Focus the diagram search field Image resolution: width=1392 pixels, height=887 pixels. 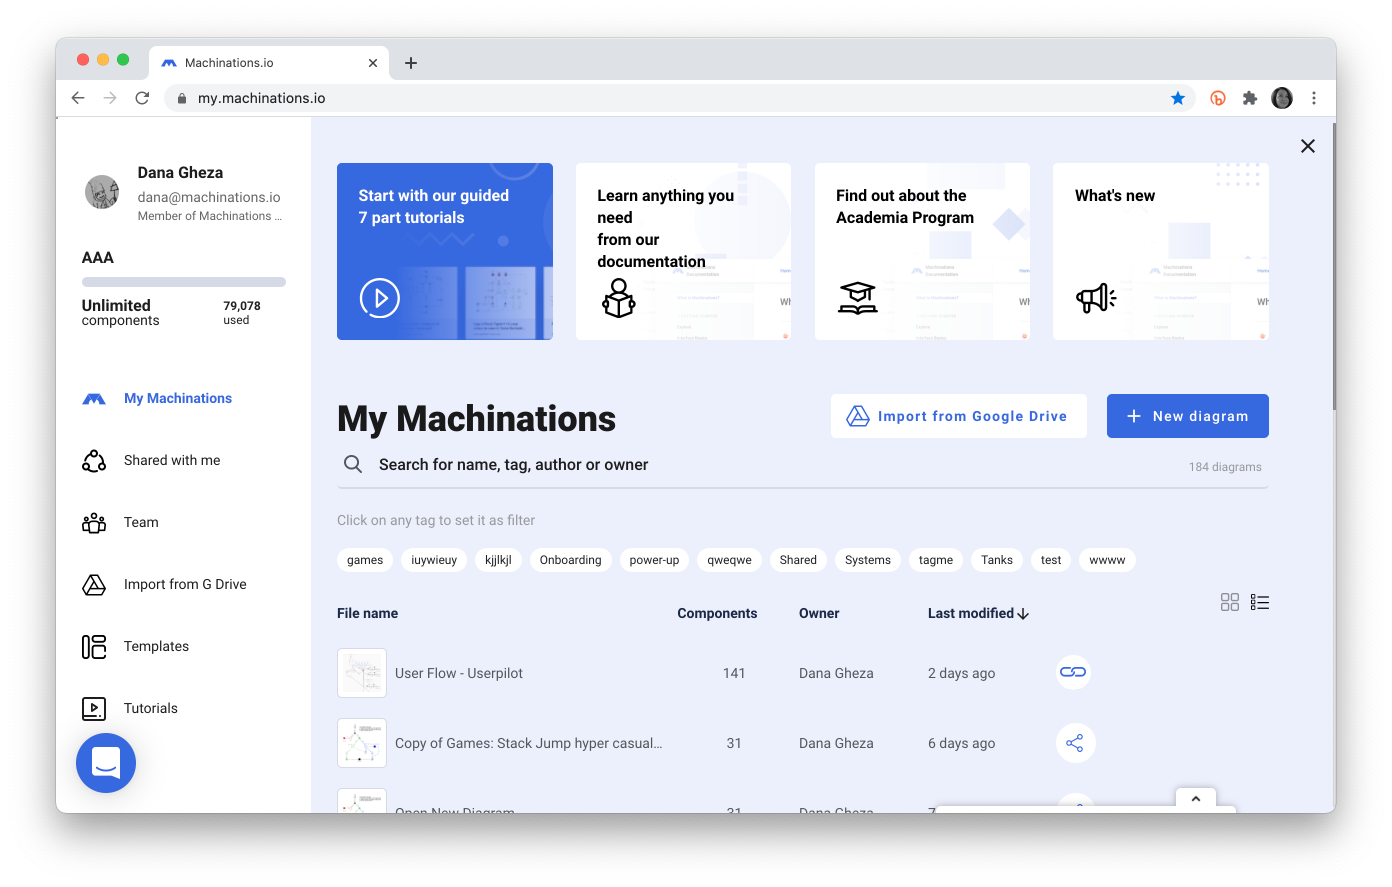coord(803,465)
